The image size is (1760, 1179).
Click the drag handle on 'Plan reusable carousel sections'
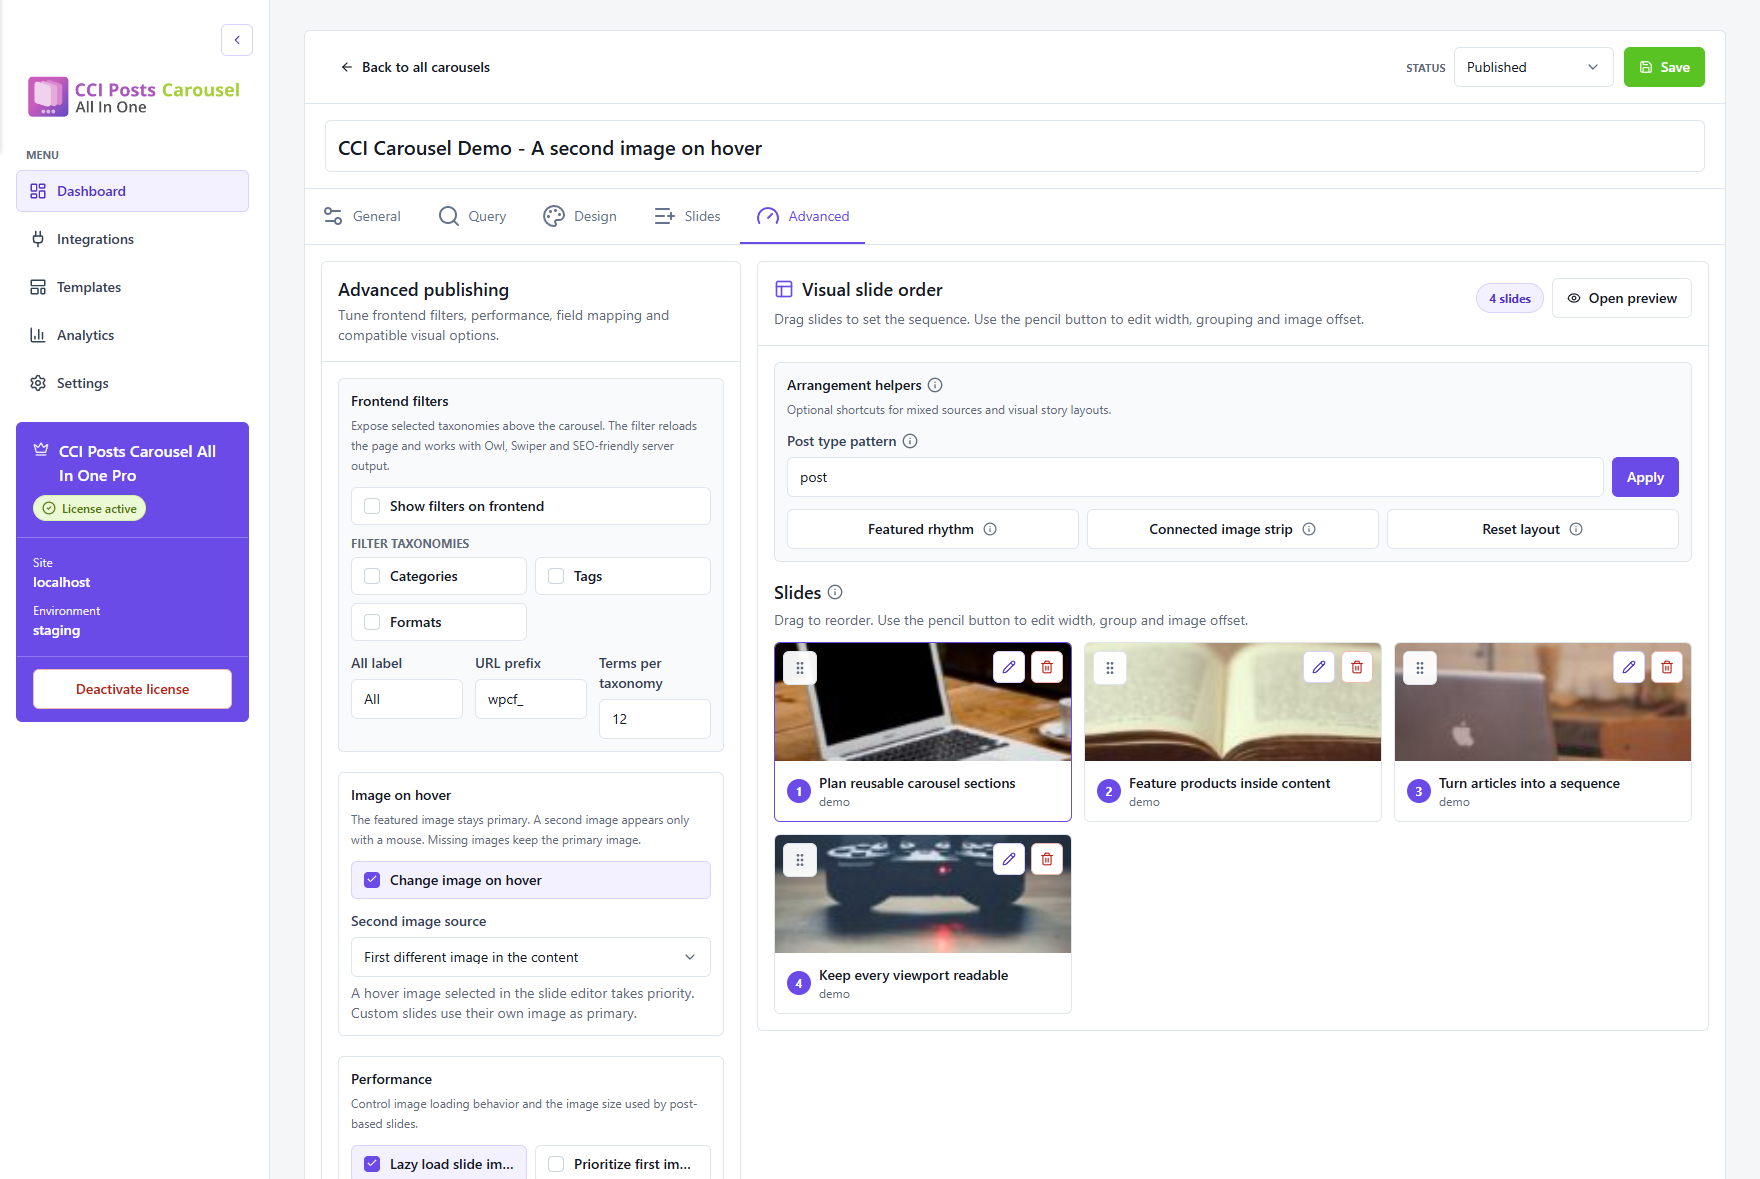pos(800,668)
